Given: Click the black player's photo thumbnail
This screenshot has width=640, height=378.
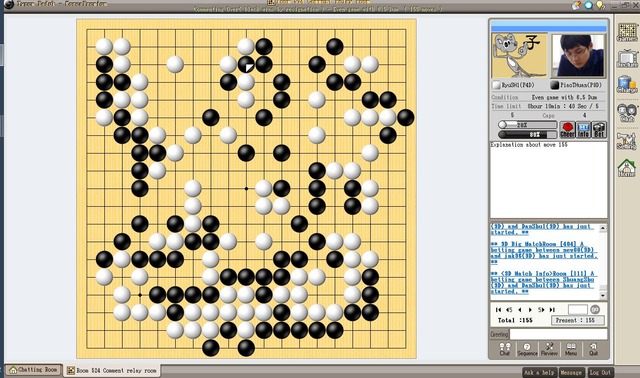Looking at the screenshot, I should (x=578, y=56).
